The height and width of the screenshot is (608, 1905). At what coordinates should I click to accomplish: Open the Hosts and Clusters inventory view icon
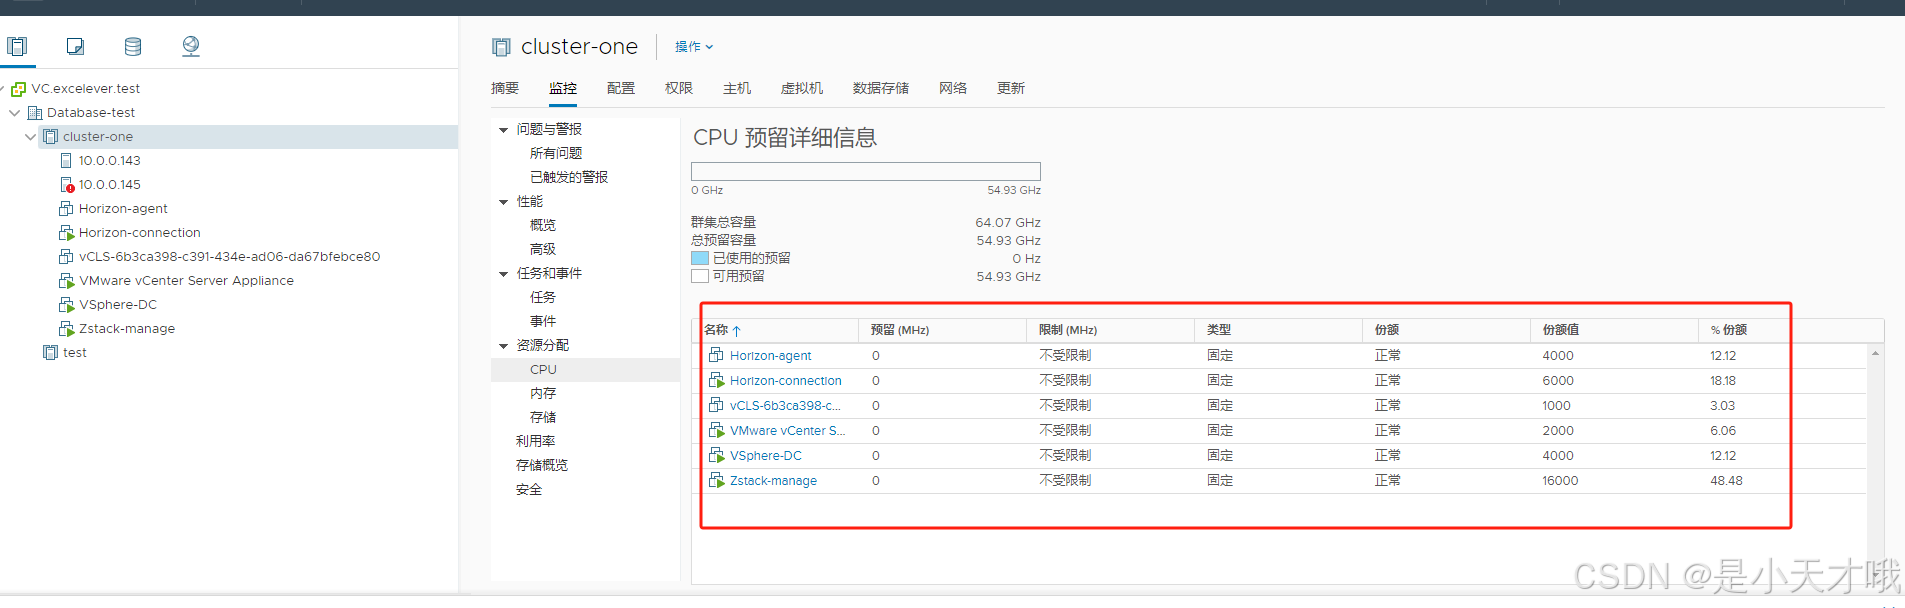point(17,46)
